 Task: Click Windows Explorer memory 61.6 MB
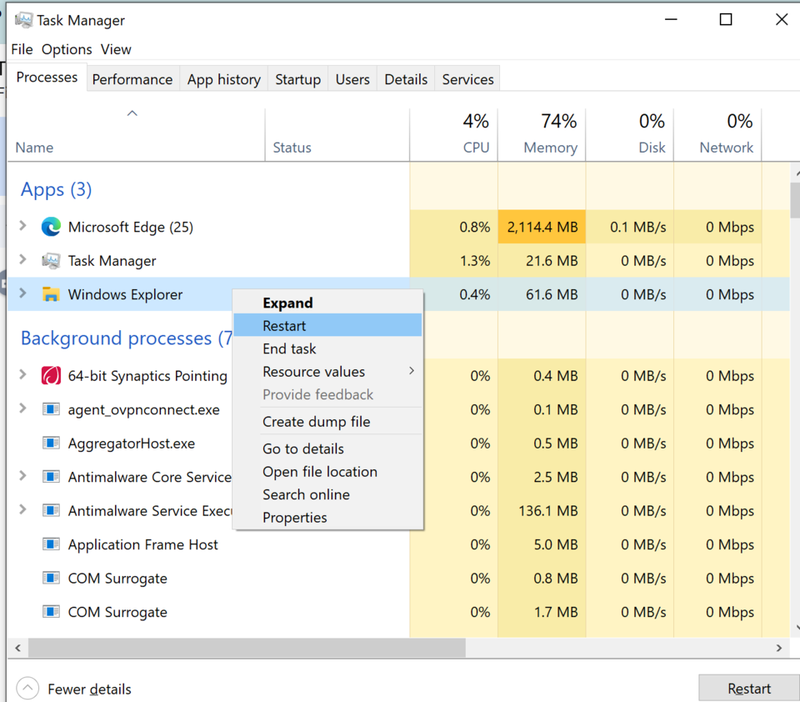(542, 294)
